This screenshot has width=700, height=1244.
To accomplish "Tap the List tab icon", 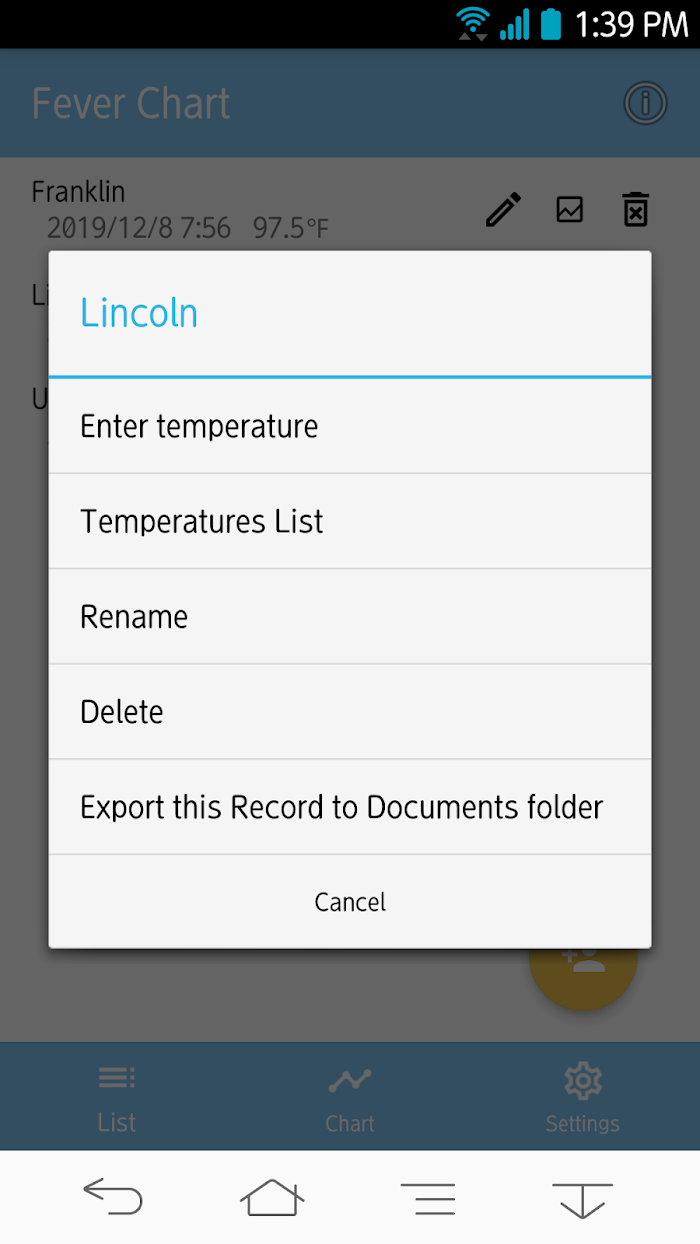I will pos(117,1078).
